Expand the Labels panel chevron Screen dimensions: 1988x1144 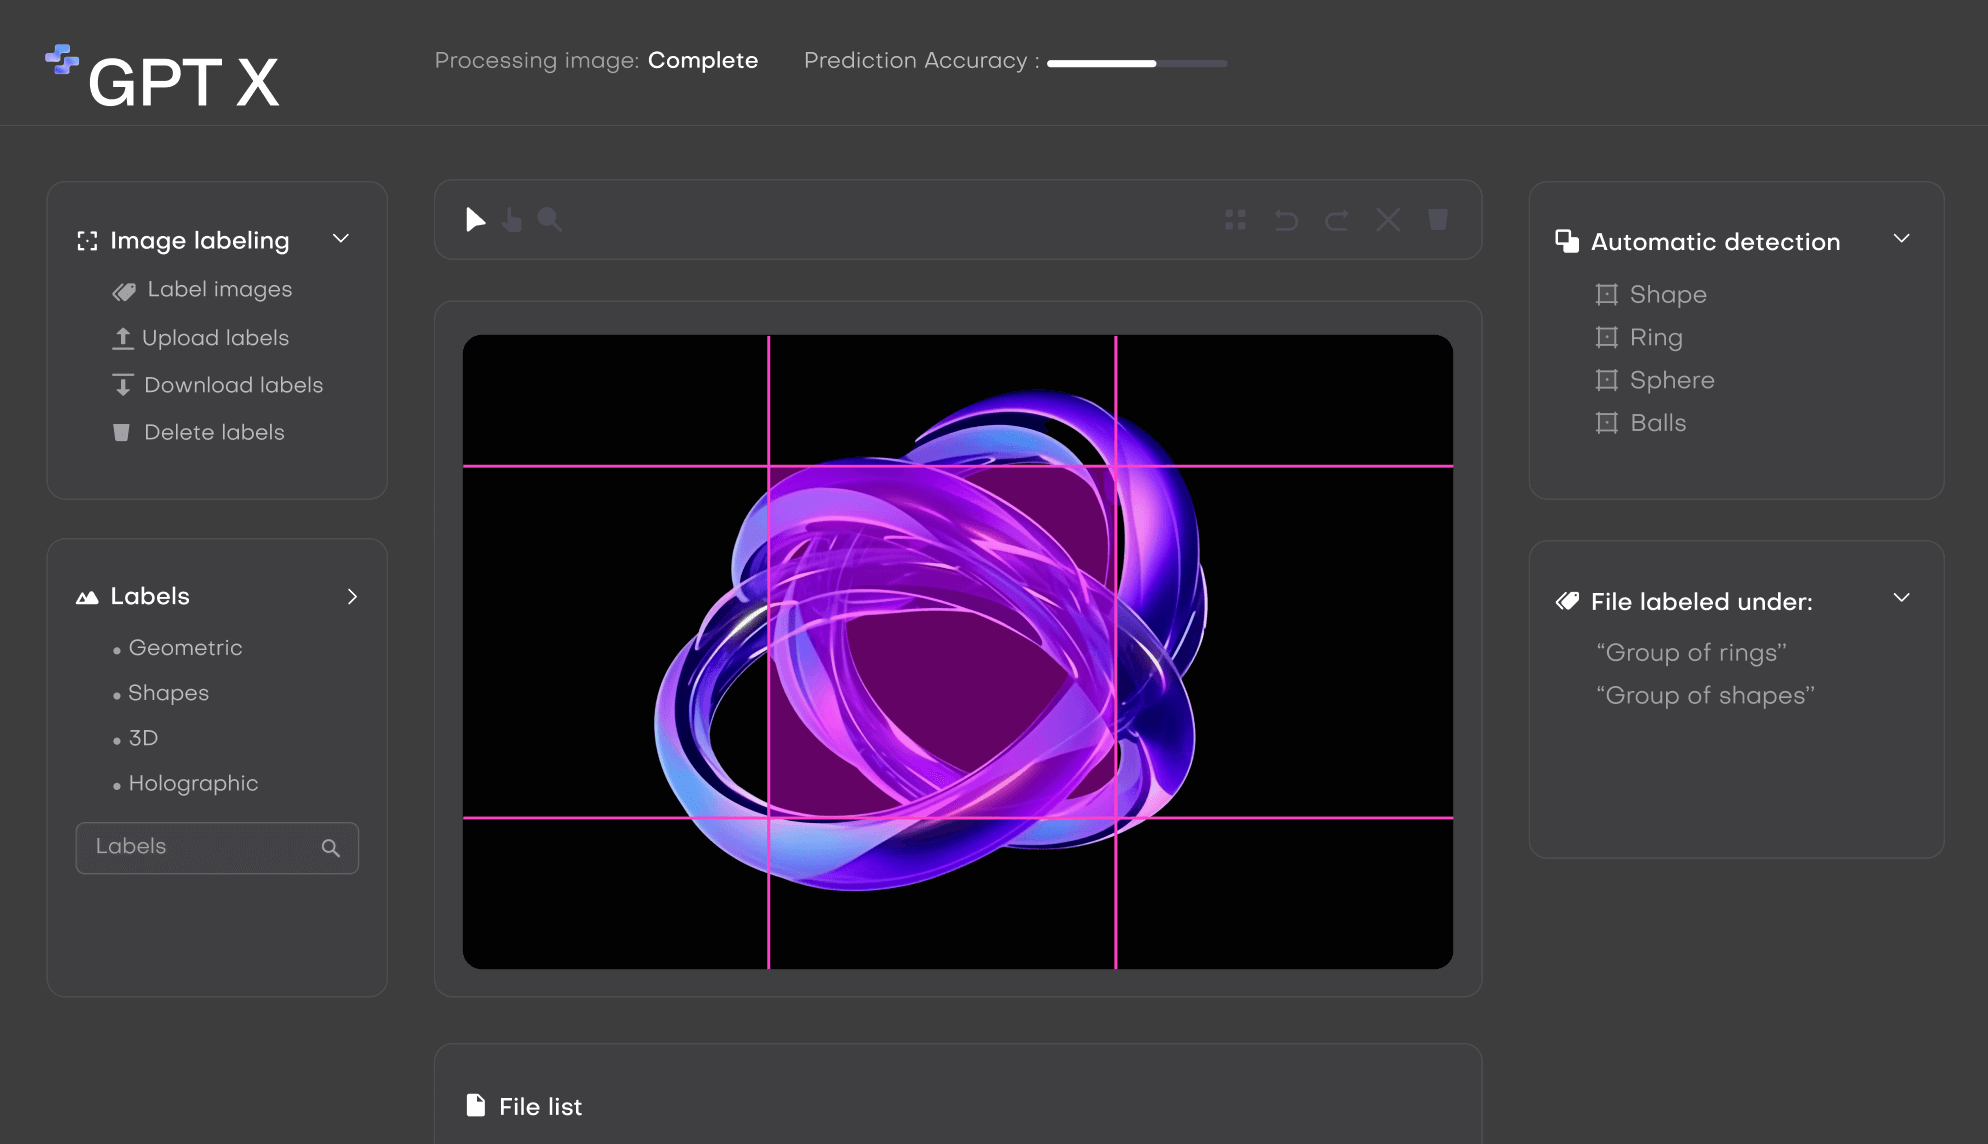(352, 596)
